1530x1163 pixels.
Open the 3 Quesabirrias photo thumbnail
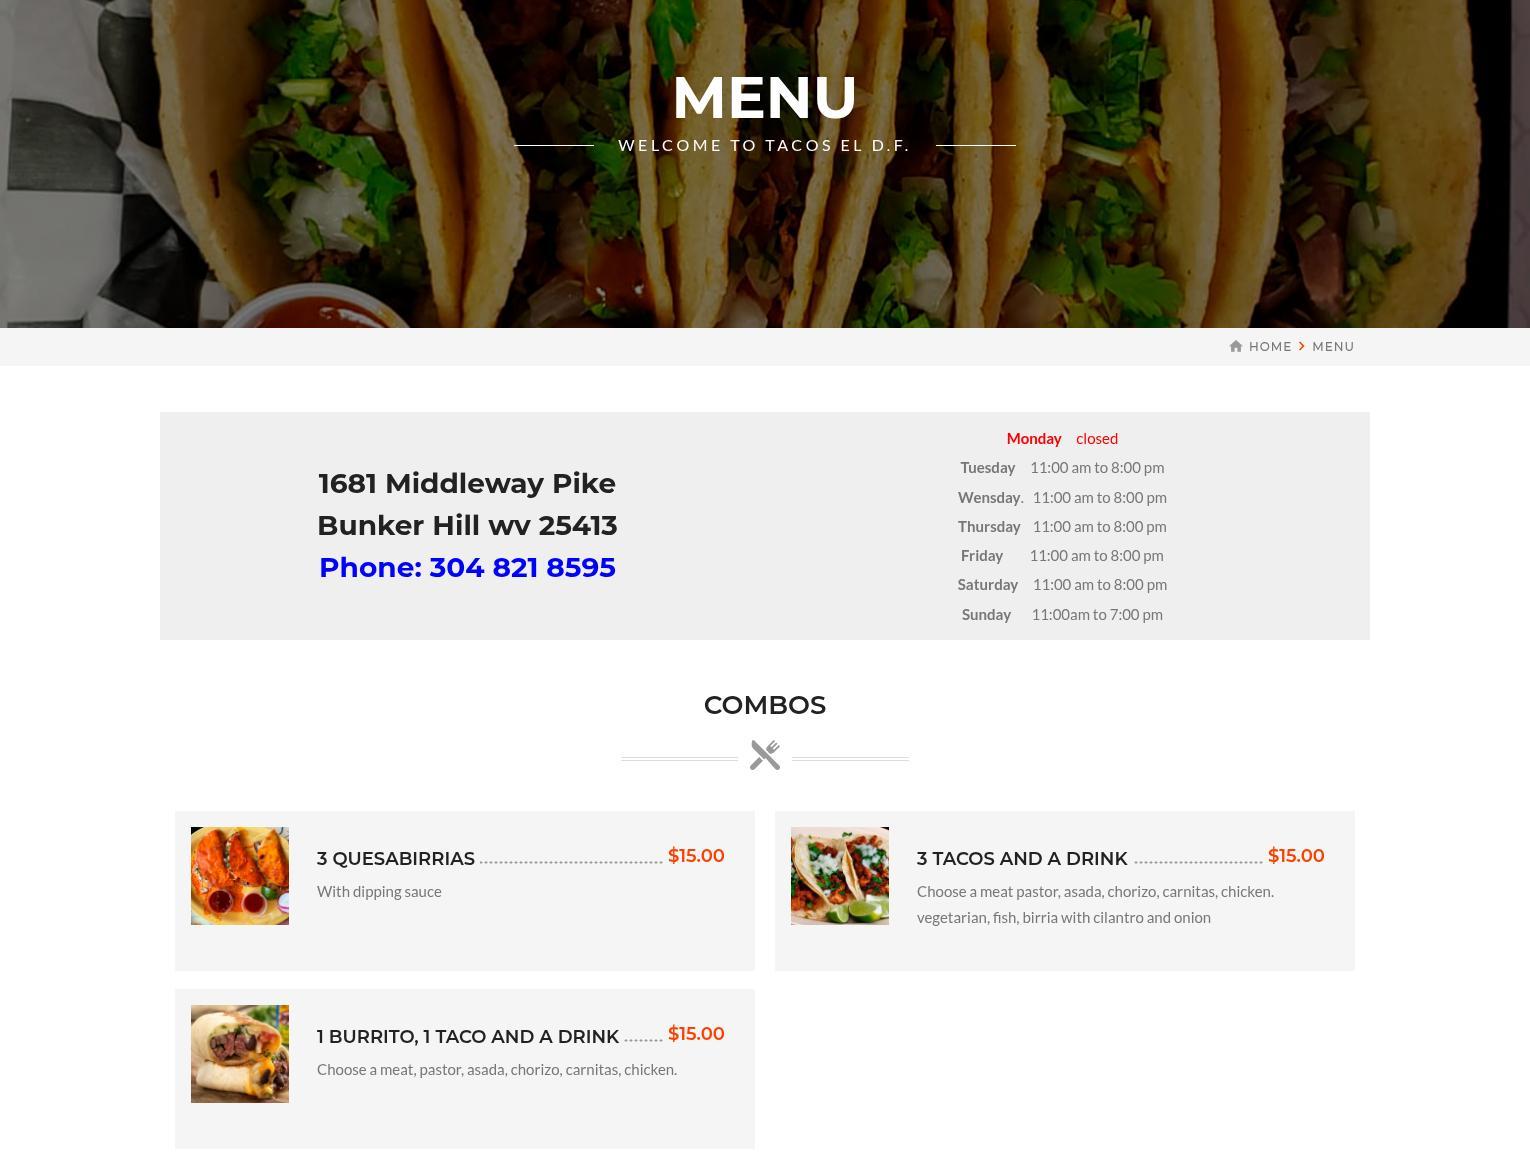tap(240, 876)
